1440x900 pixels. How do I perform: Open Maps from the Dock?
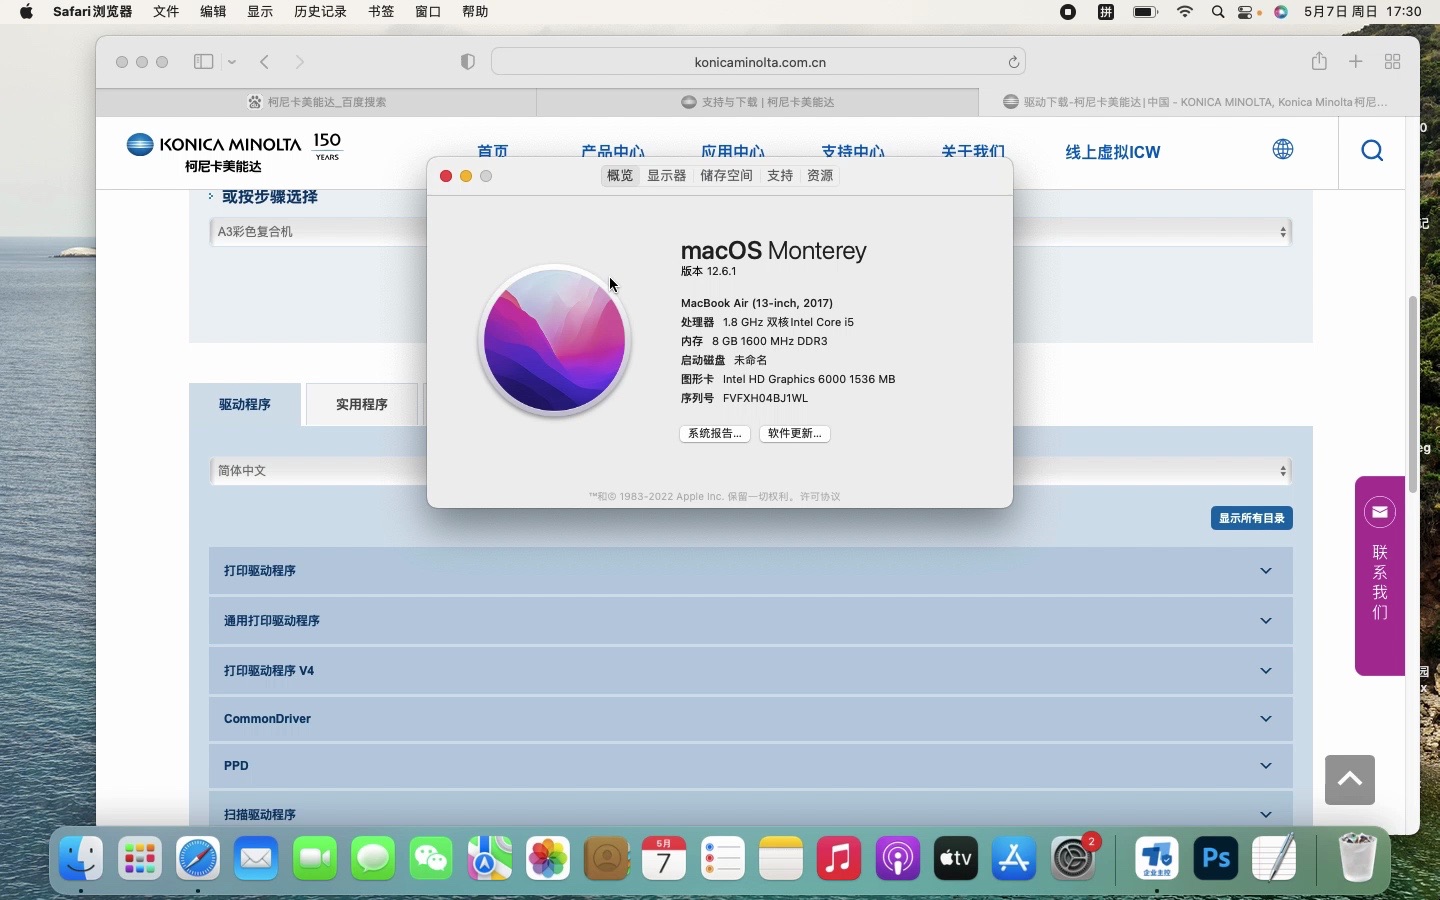(490, 858)
